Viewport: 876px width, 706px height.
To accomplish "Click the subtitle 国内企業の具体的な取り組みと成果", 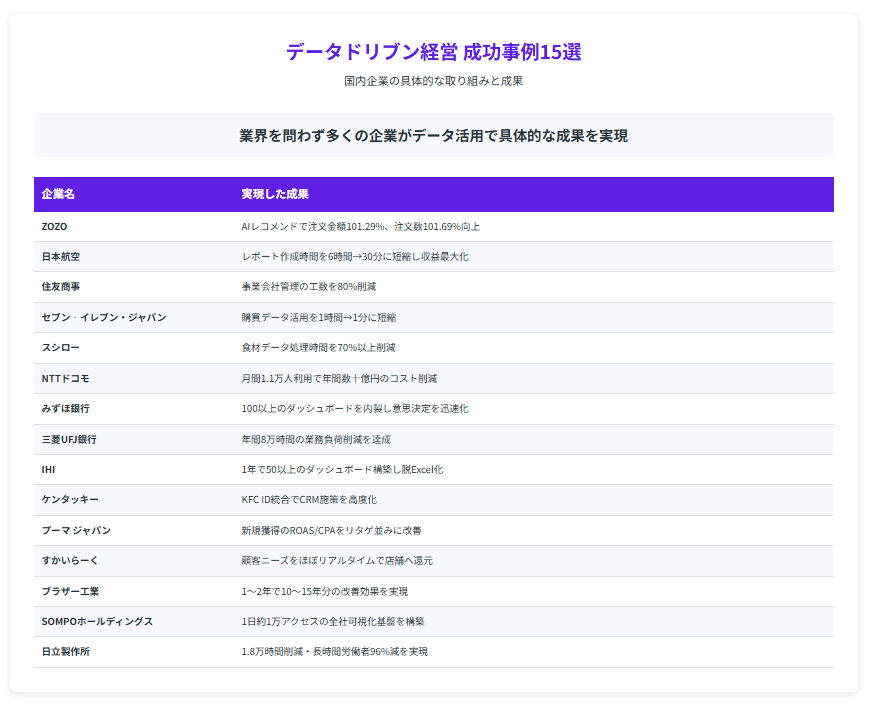I will tap(433, 81).
